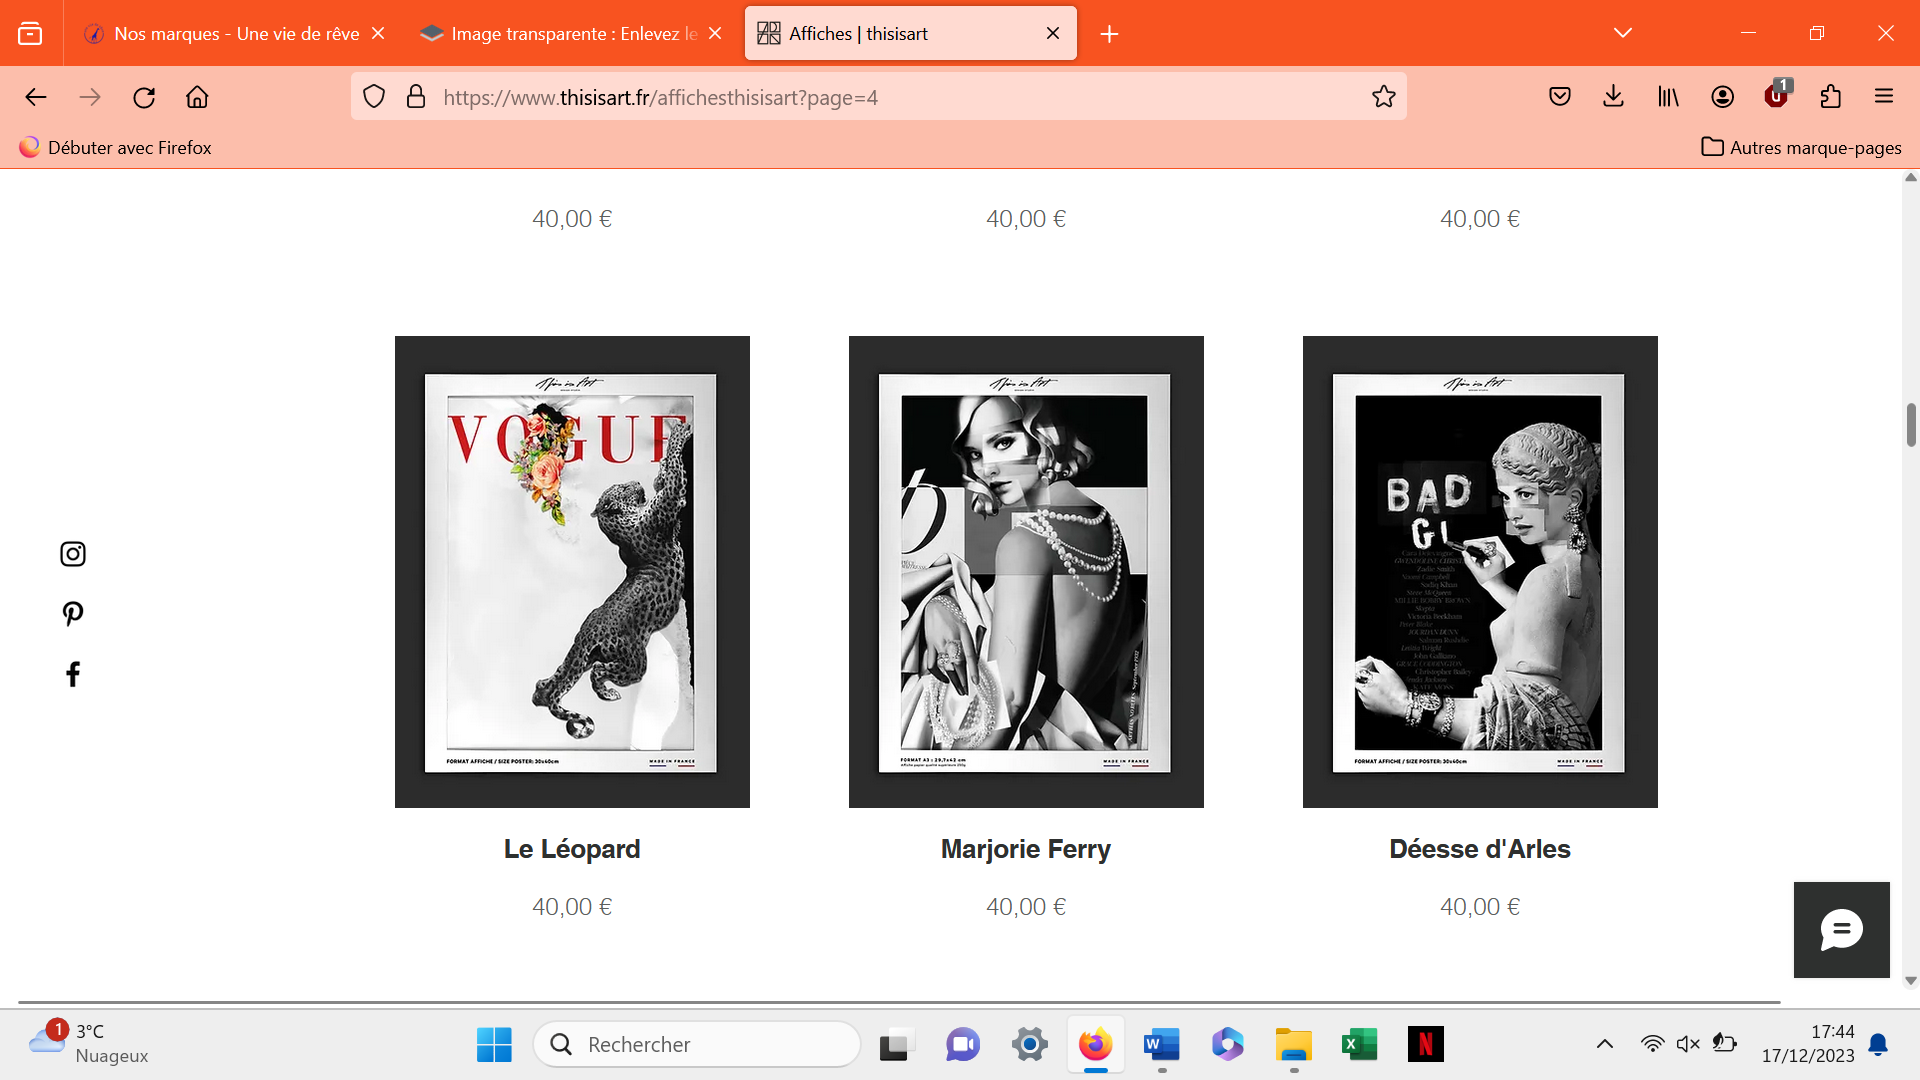Open the downloads panel

(x=1613, y=97)
